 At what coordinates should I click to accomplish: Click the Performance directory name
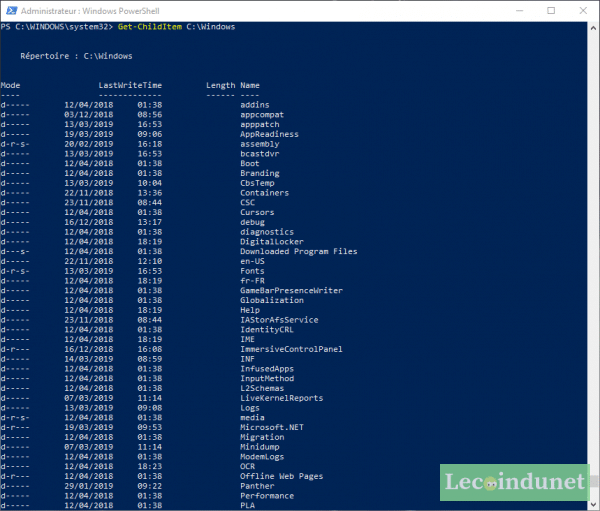click(267, 496)
